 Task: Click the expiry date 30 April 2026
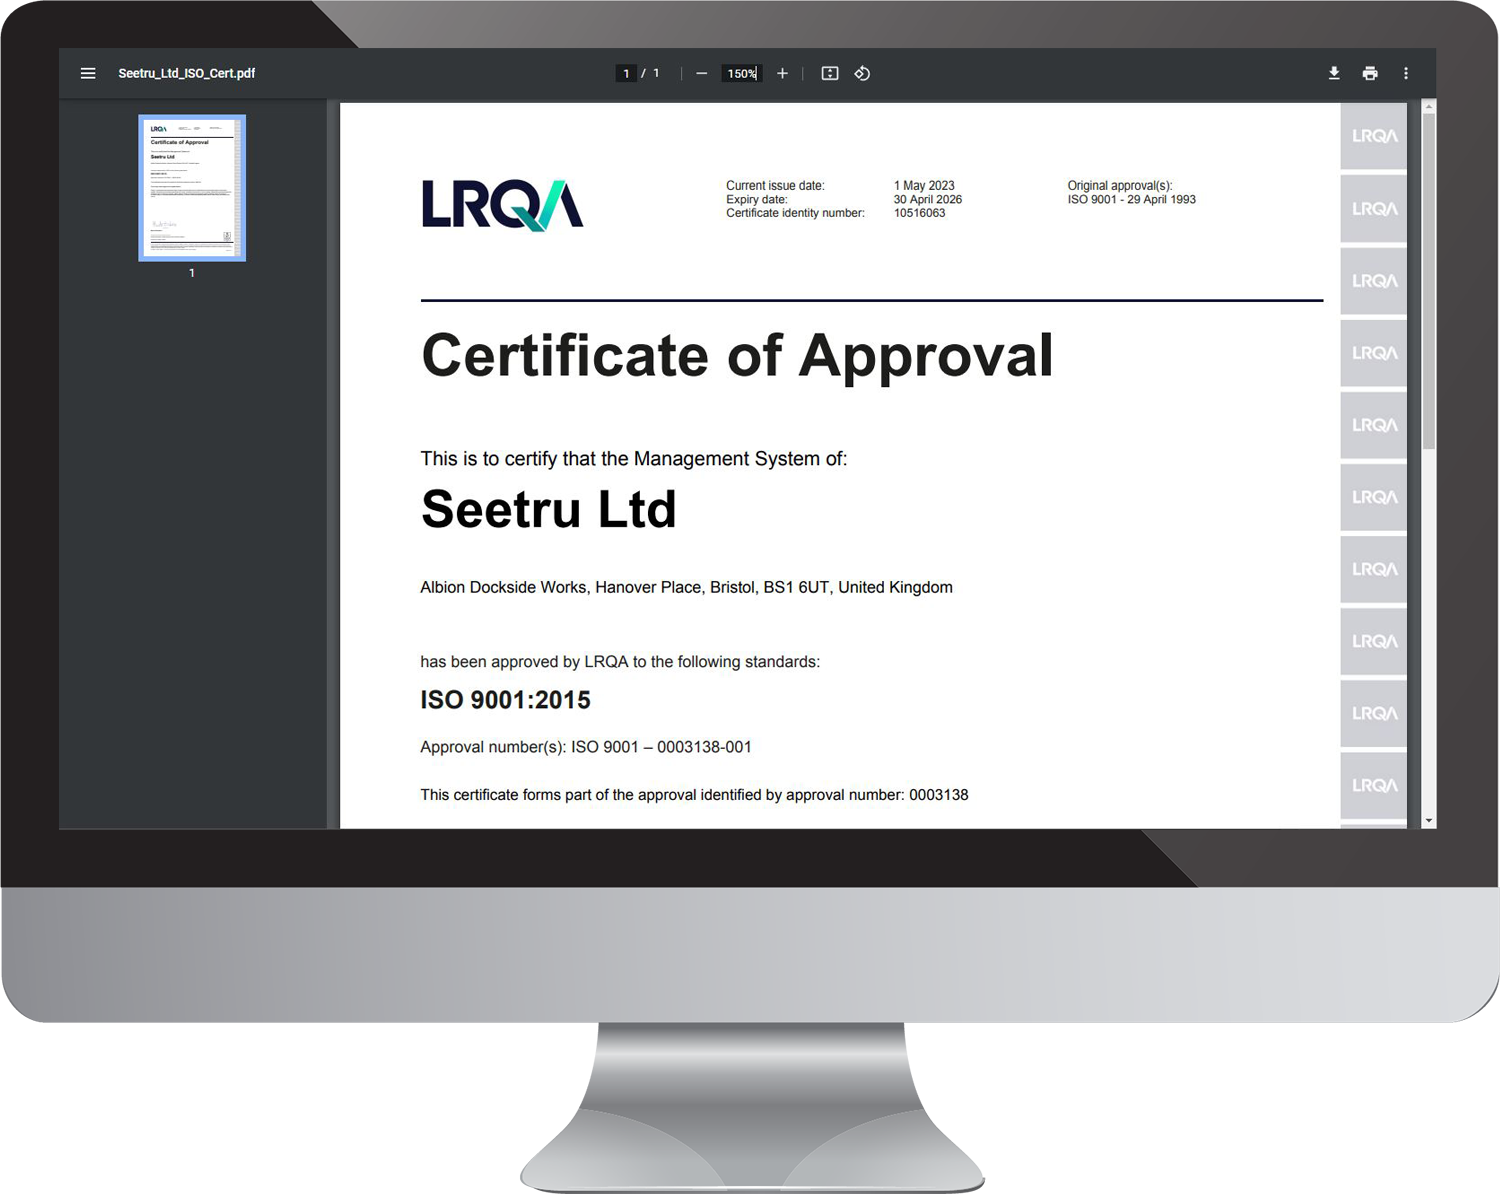(927, 199)
